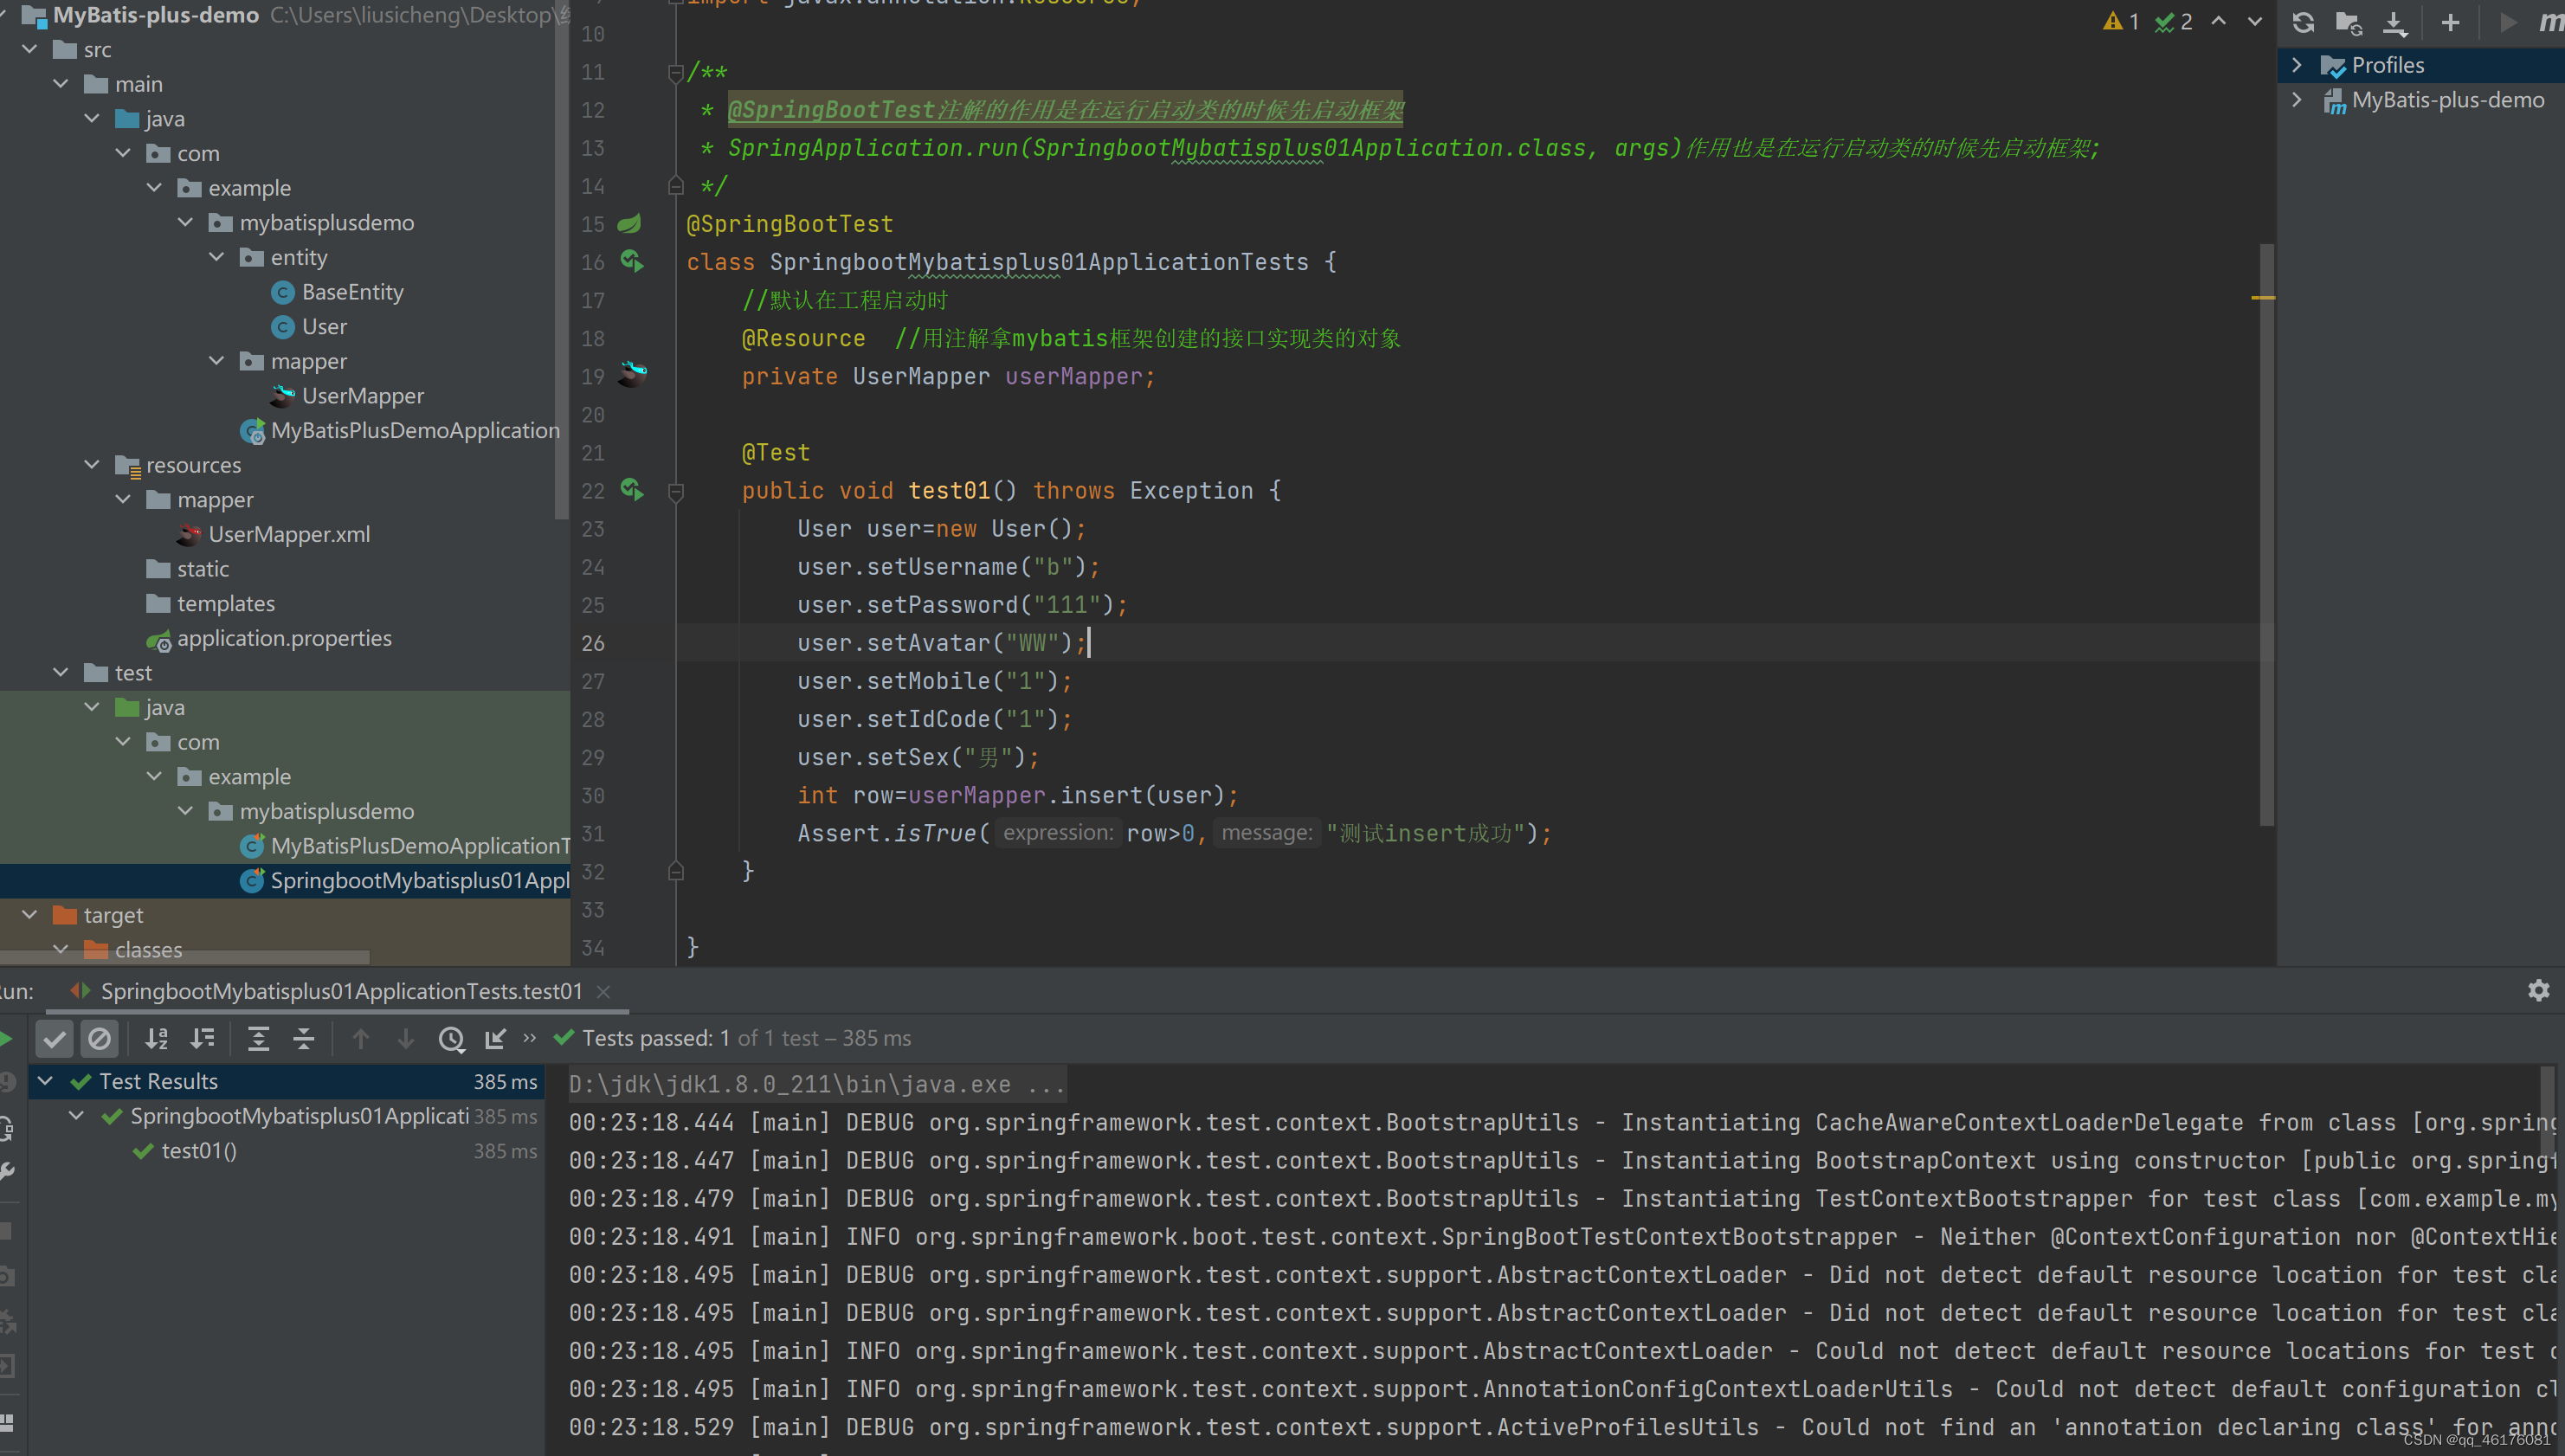
Task: Expand all test results nodes
Action: coord(258,1039)
